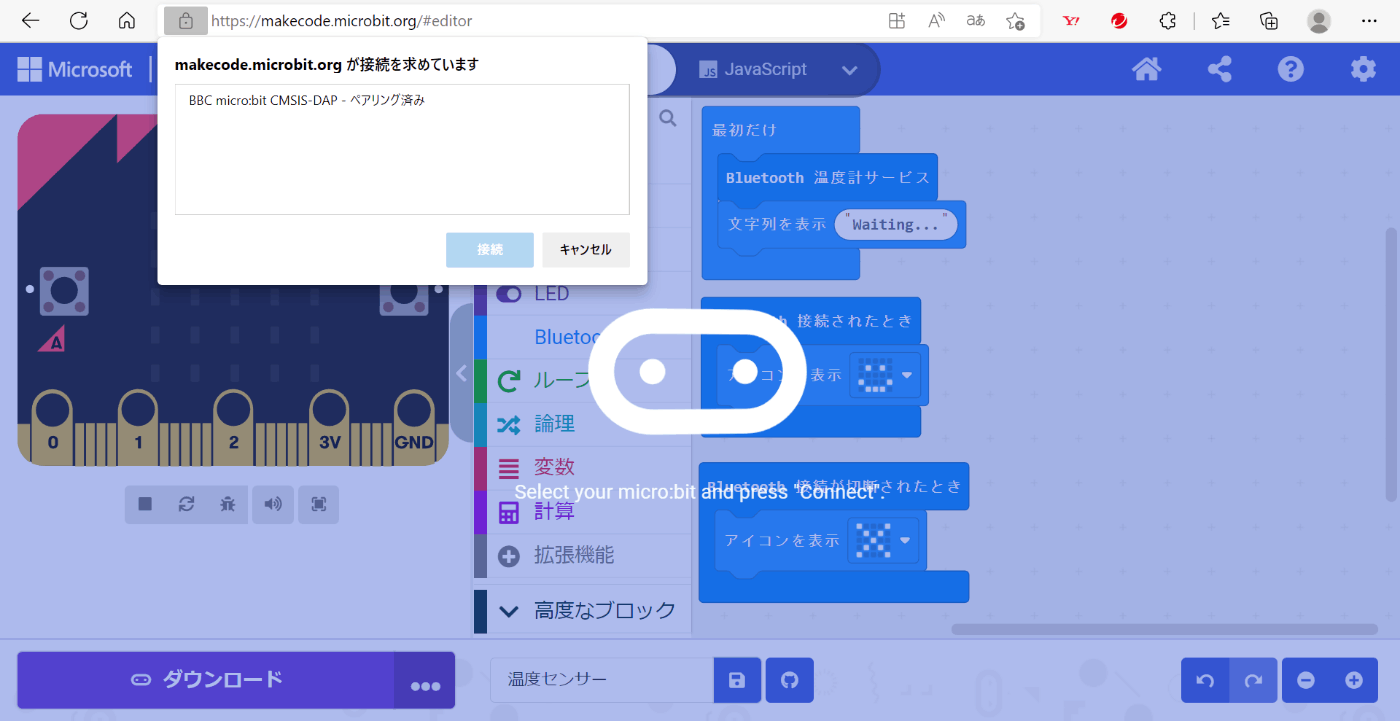Image resolution: width=1400 pixels, height=721 pixels.
Task: Open the favorites list icon
Action: pos(1221,20)
